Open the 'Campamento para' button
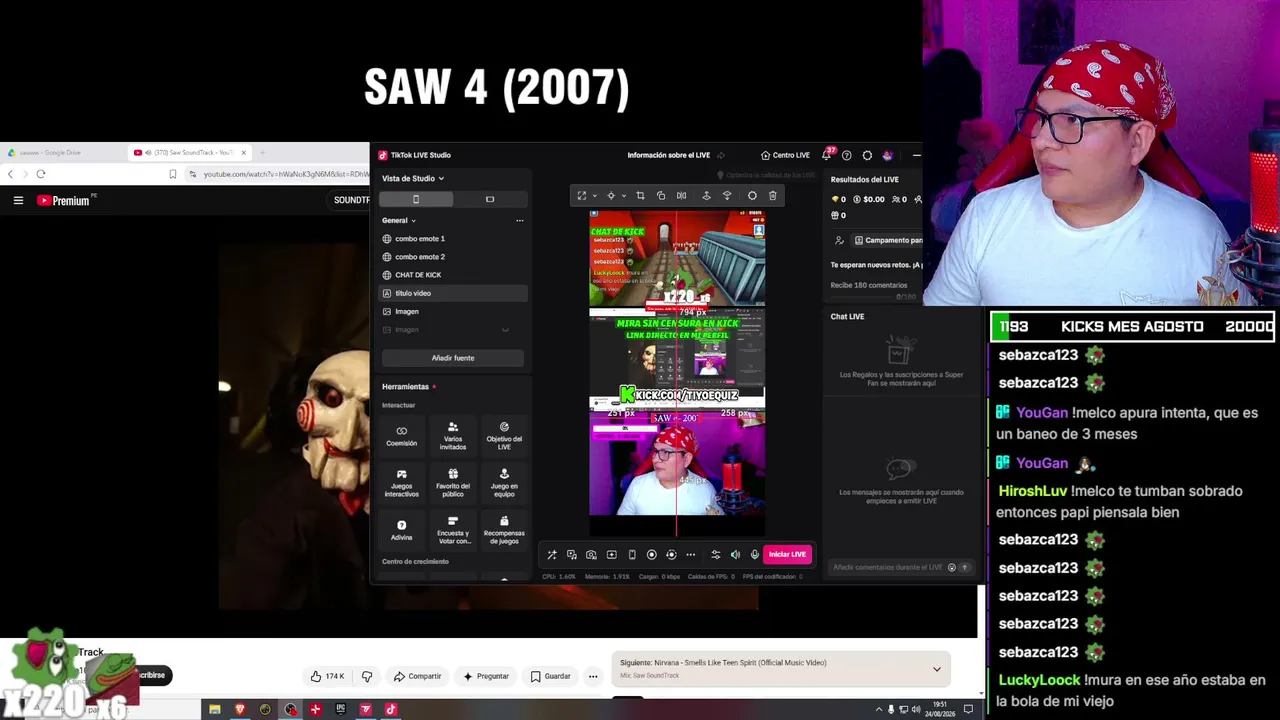The image size is (1280, 720). [887, 240]
